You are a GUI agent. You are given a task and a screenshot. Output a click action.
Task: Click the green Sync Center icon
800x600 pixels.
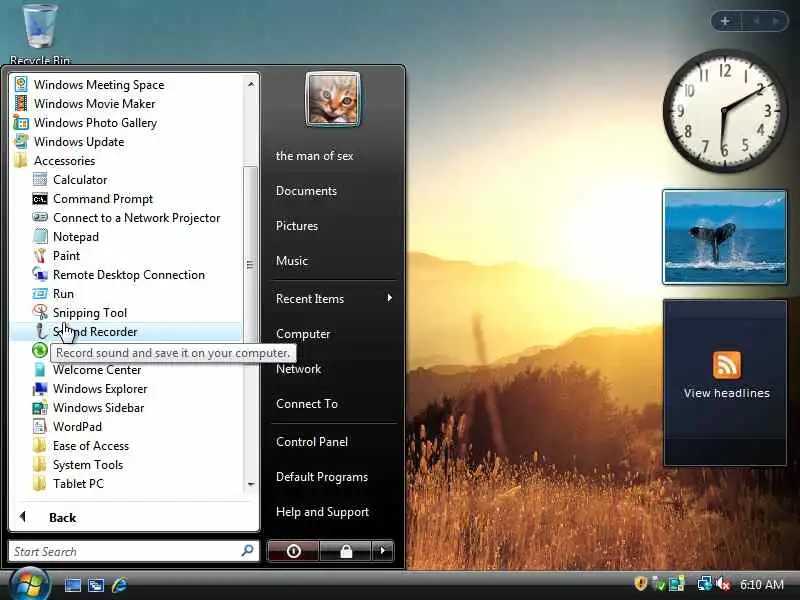point(40,351)
